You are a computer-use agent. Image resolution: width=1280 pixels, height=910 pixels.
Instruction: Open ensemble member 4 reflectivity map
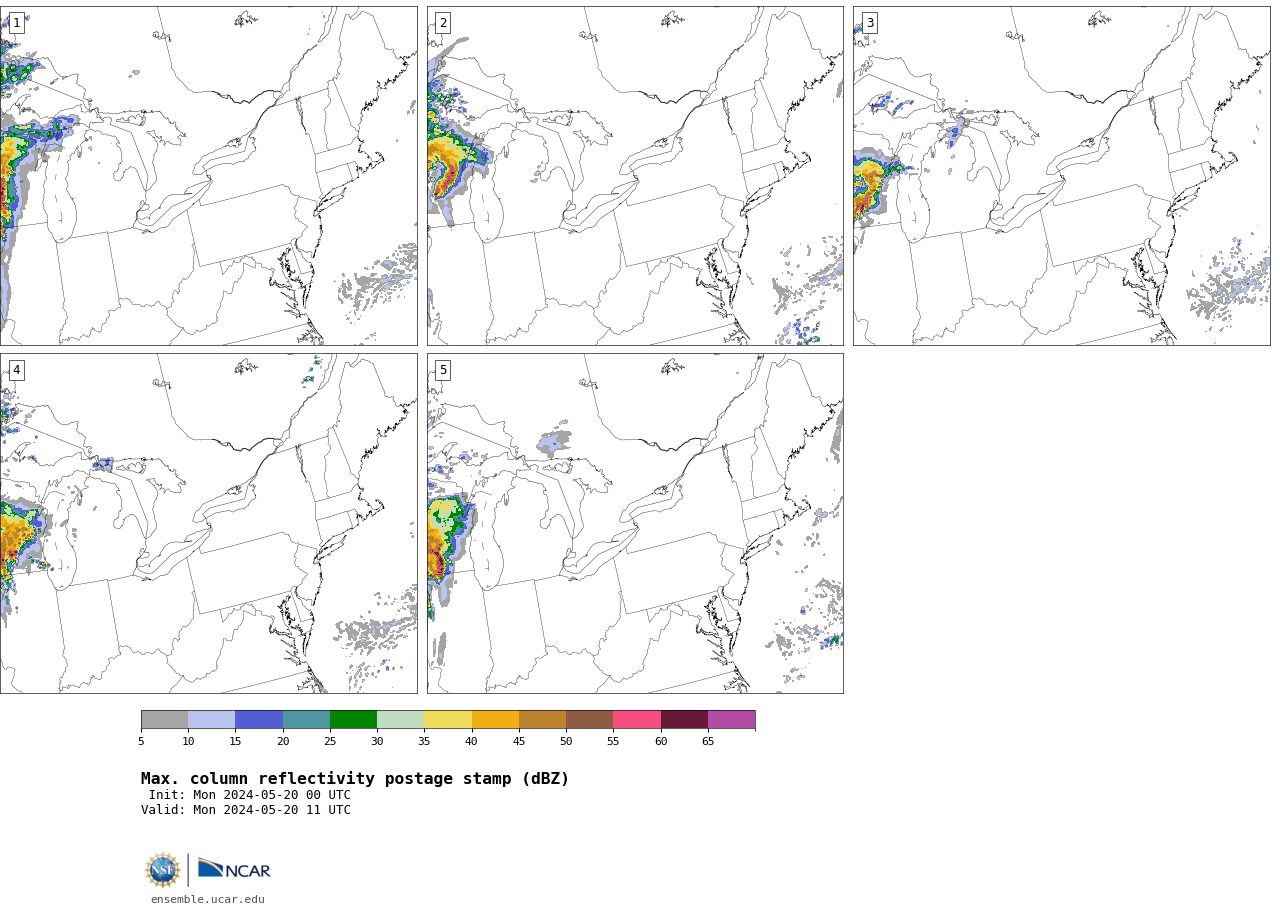click(x=208, y=523)
